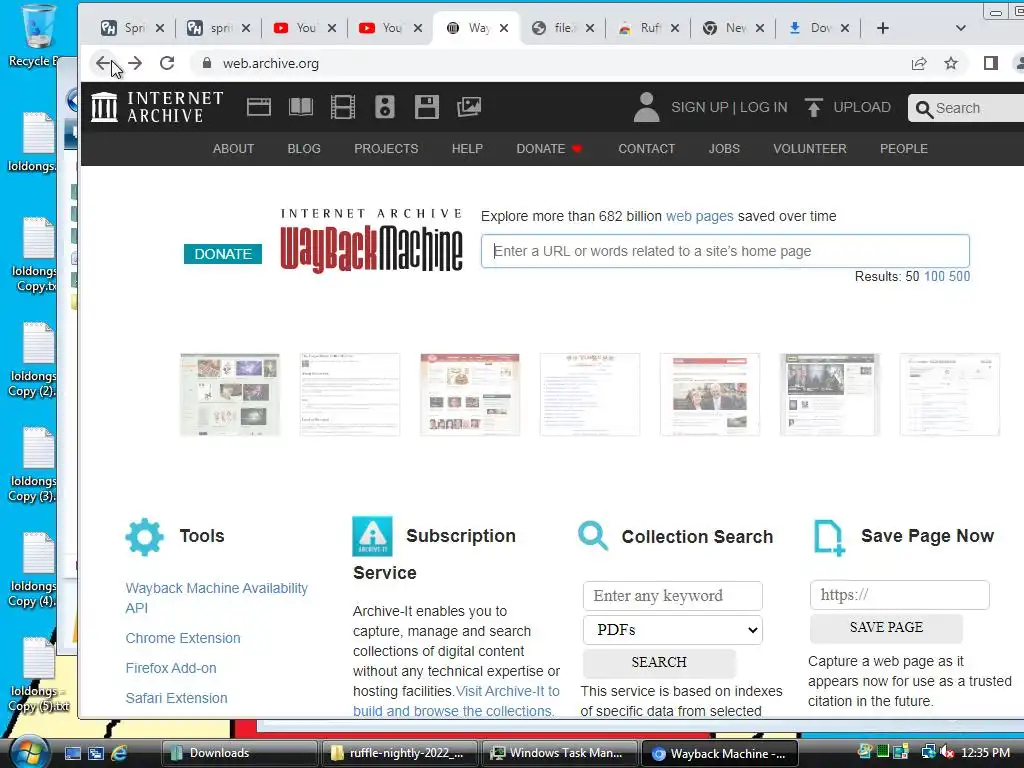Open the PEOPLE menu item
The image size is (1024, 768).
pos(903,149)
